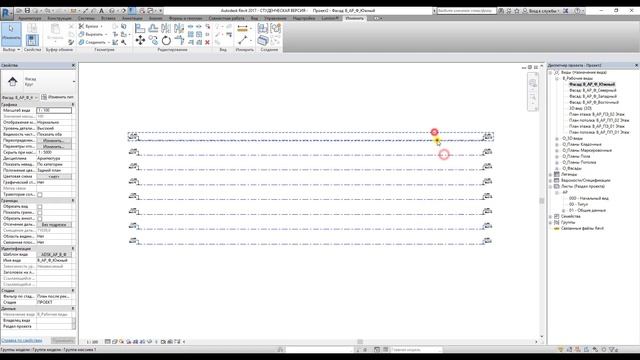Open the Вставка ribbon tab
Image resolution: width=640 pixels, height=360 pixels.
pos(108,18)
